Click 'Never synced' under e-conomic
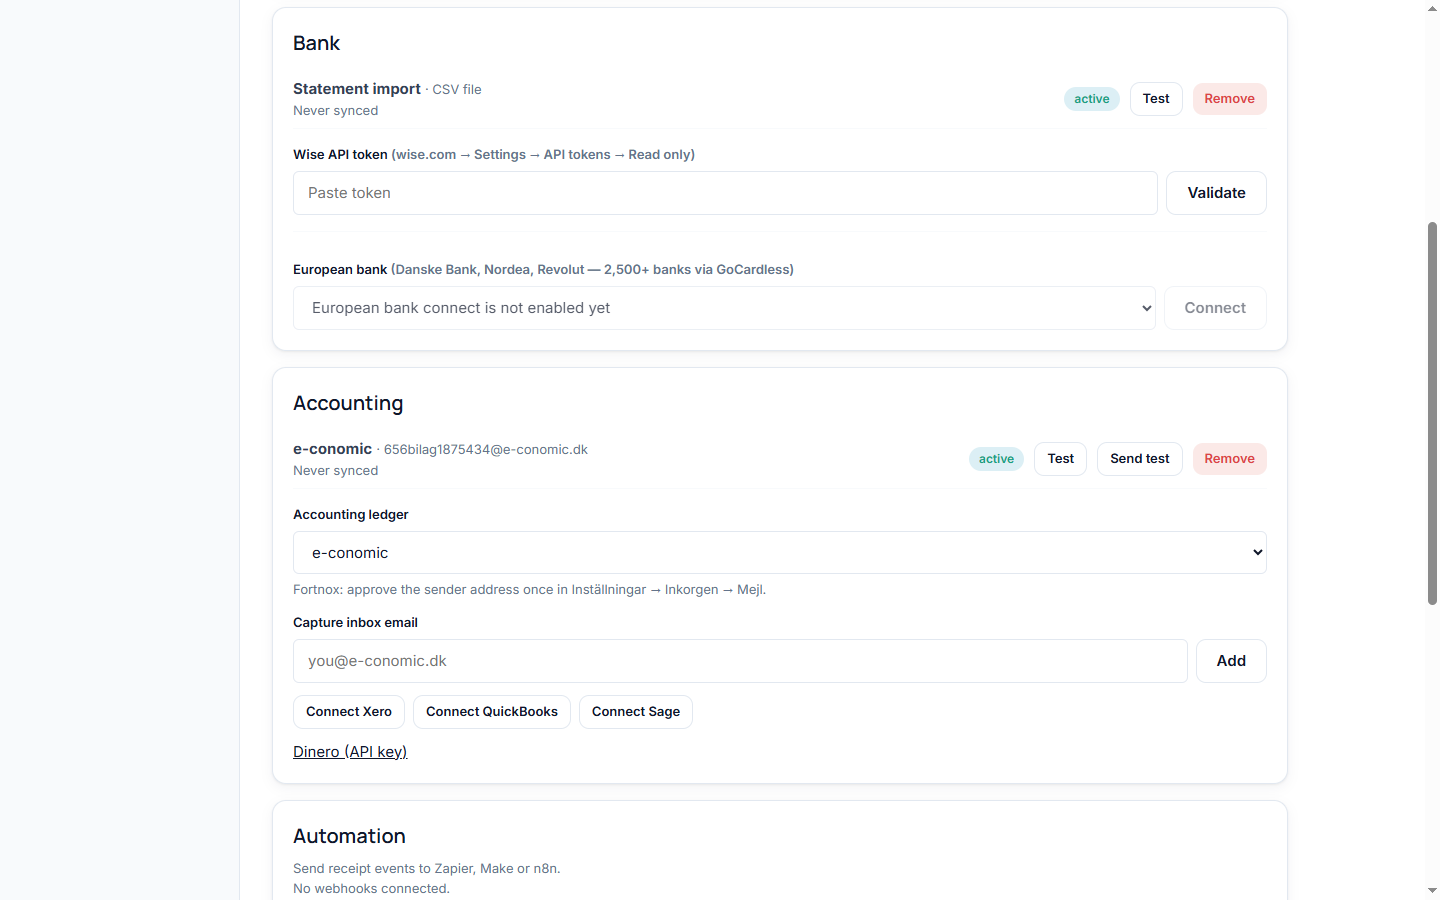1440x900 pixels. point(335,471)
